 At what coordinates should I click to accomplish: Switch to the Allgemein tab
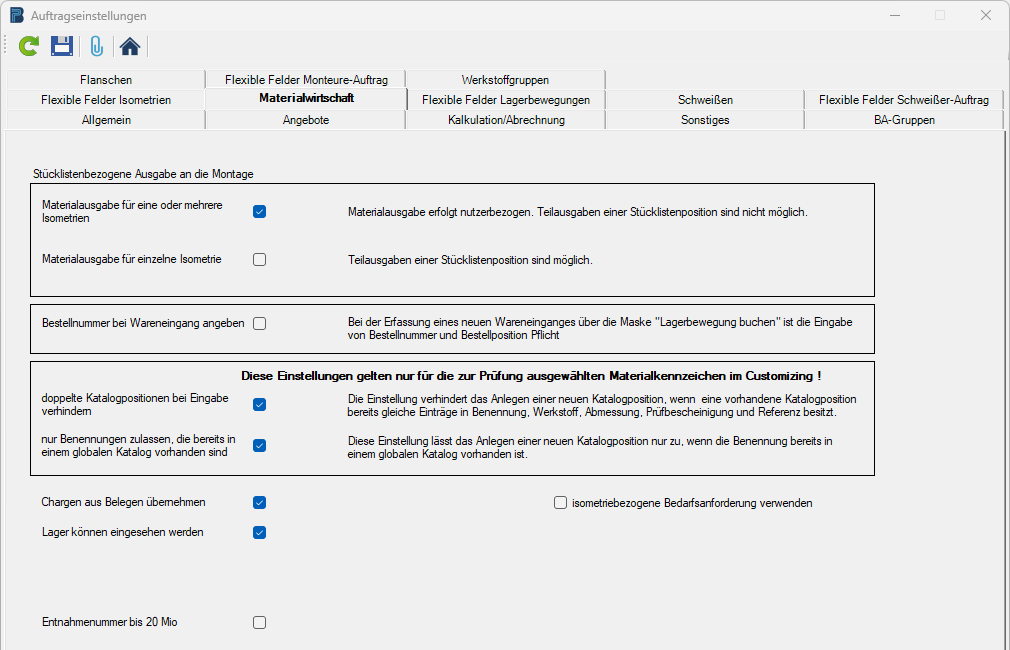point(106,120)
